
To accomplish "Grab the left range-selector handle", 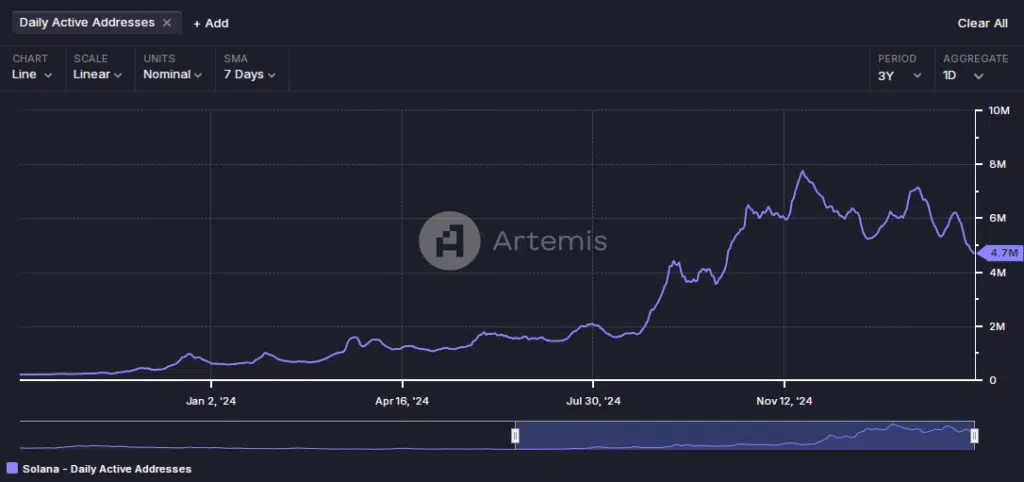I will pyautogui.click(x=515, y=436).
